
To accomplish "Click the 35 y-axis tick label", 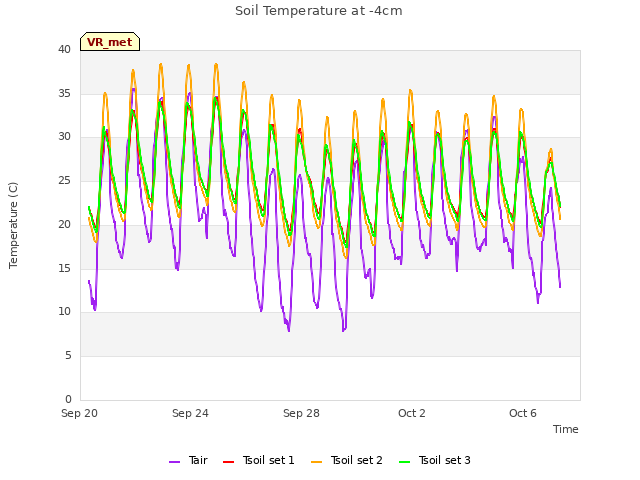I will pyautogui.click(x=64, y=93).
